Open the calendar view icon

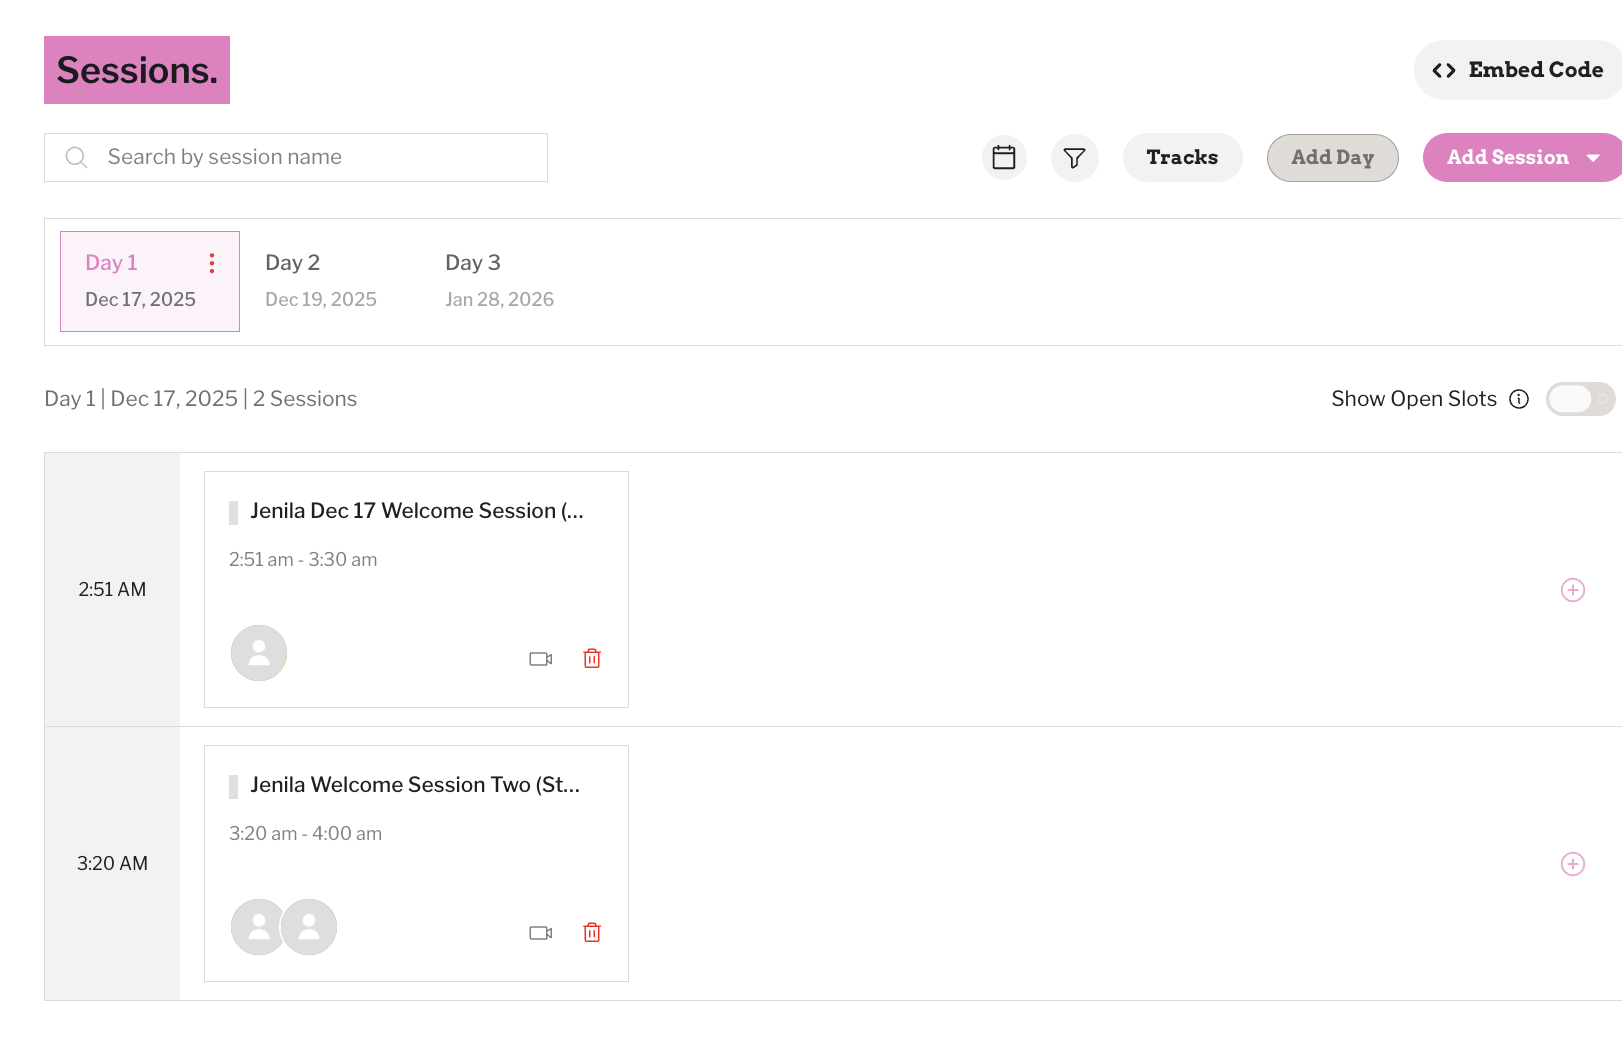coord(1004,157)
